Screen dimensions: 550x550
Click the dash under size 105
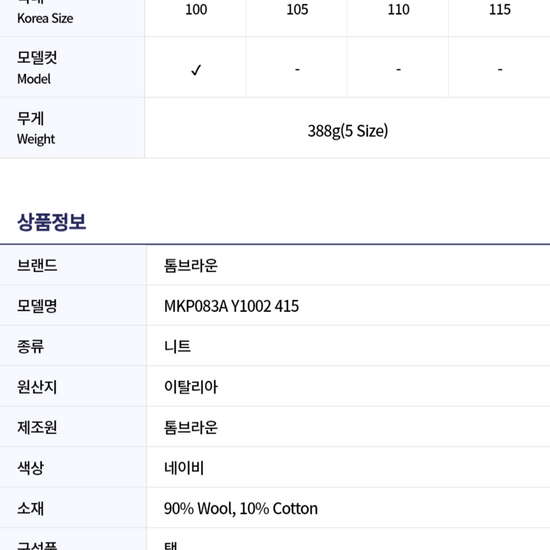coord(297,69)
